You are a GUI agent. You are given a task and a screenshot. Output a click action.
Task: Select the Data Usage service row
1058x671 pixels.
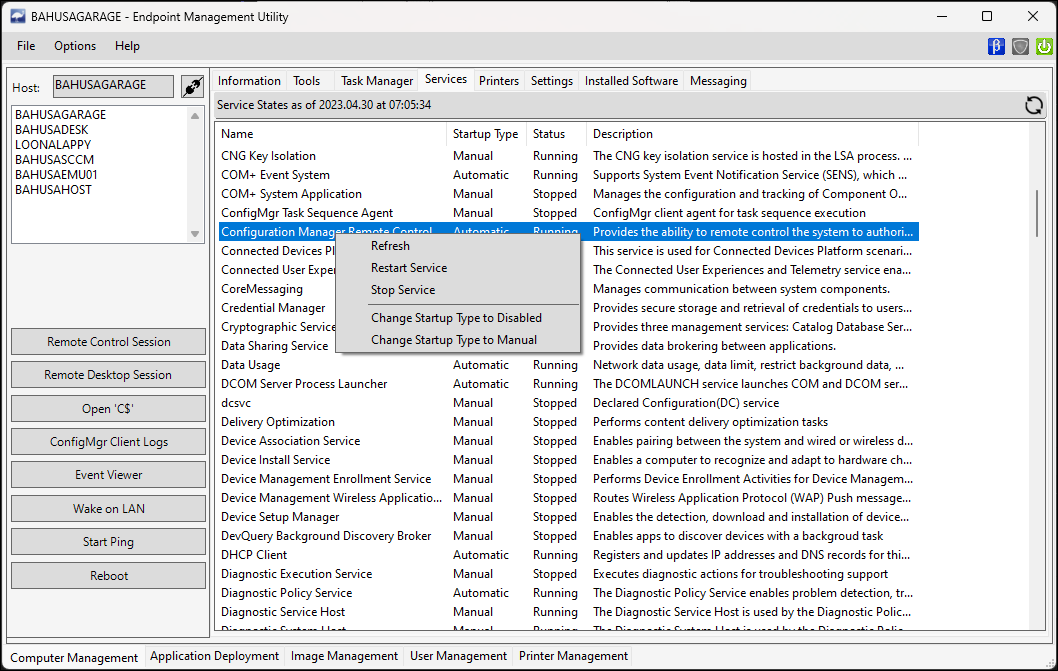[x=568, y=365]
